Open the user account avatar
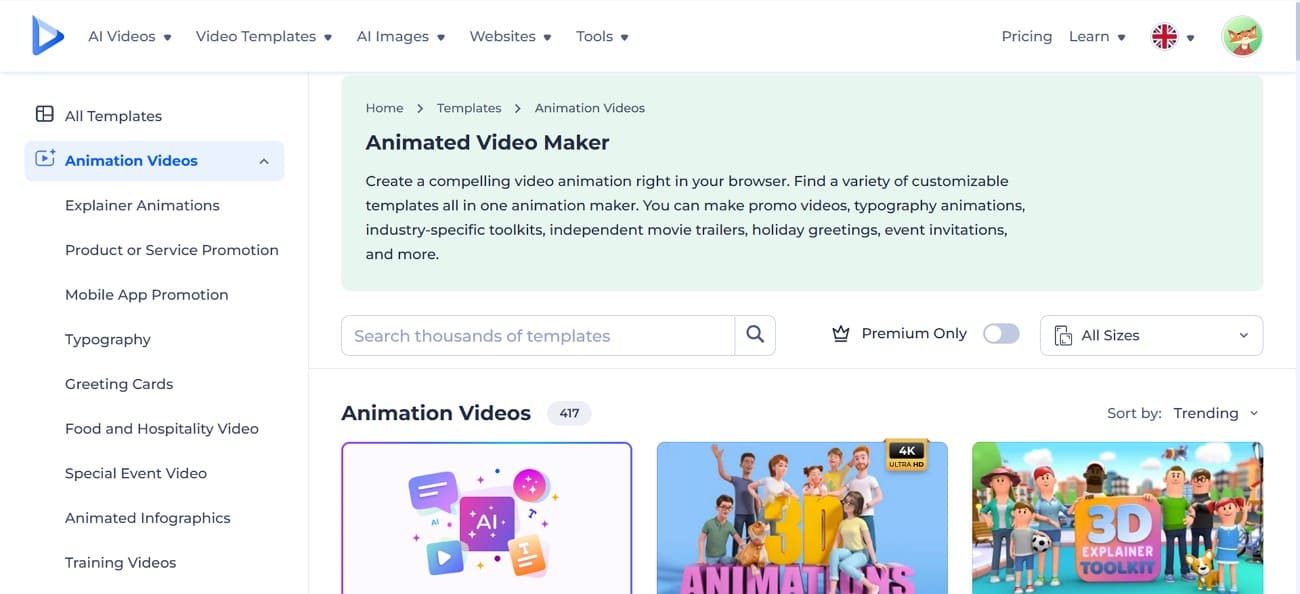 [x=1241, y=36]
